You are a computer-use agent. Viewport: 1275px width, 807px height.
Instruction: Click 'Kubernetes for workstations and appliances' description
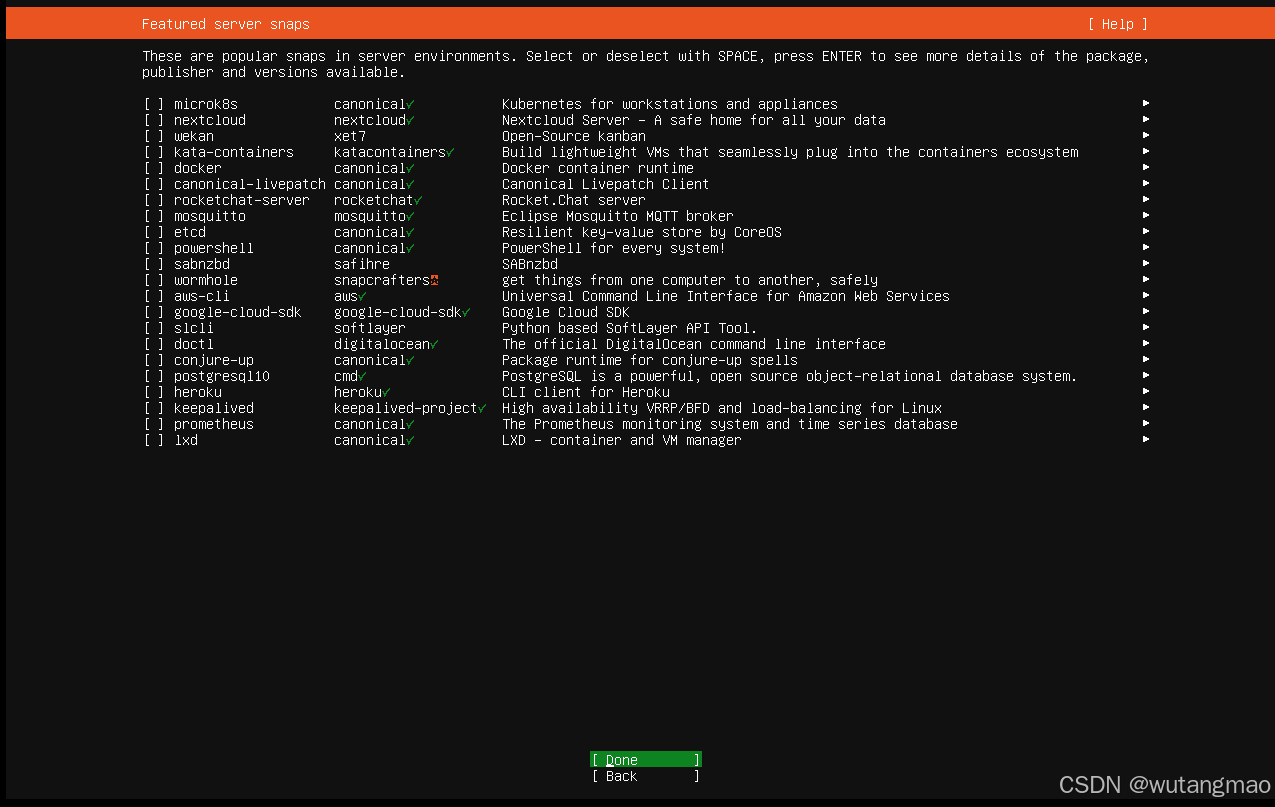[670, 104]
